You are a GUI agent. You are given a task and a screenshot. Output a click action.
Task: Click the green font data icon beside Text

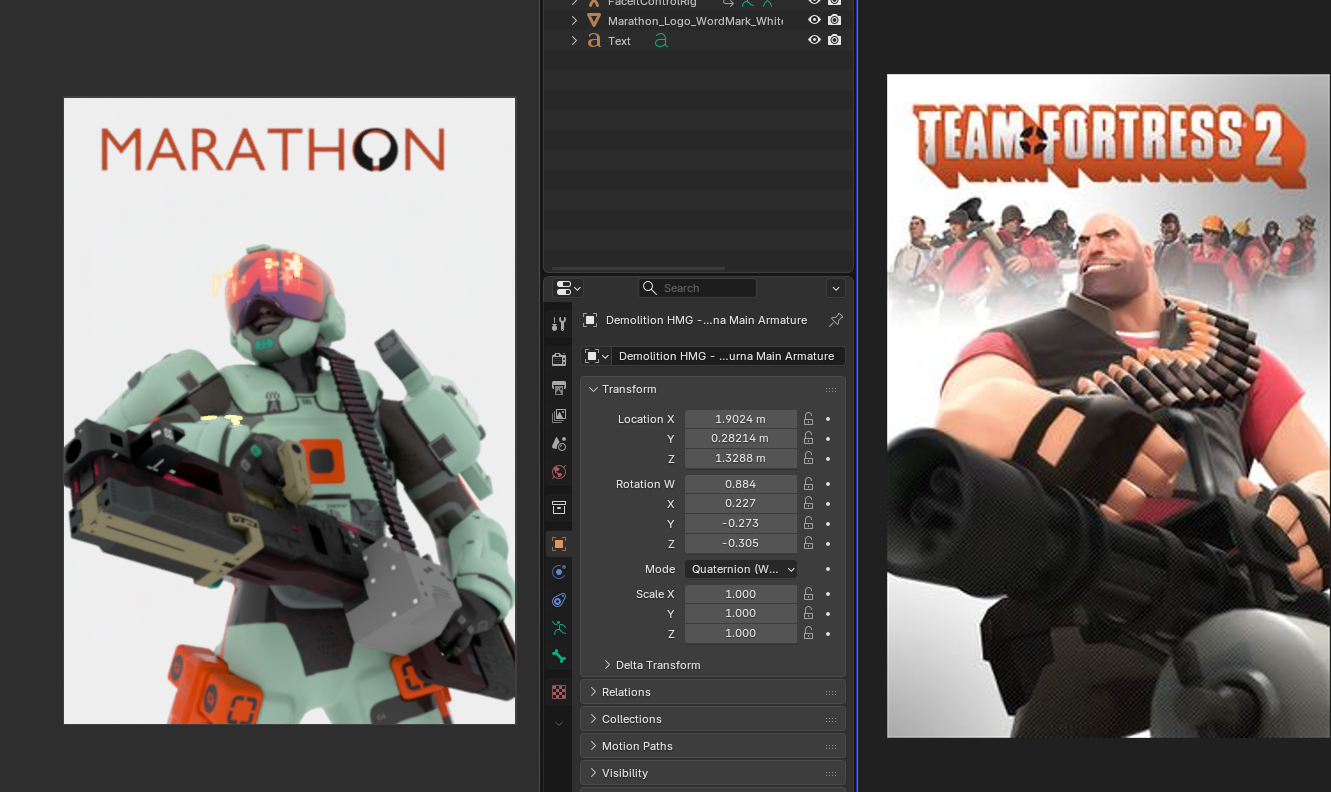click(661, 41)
